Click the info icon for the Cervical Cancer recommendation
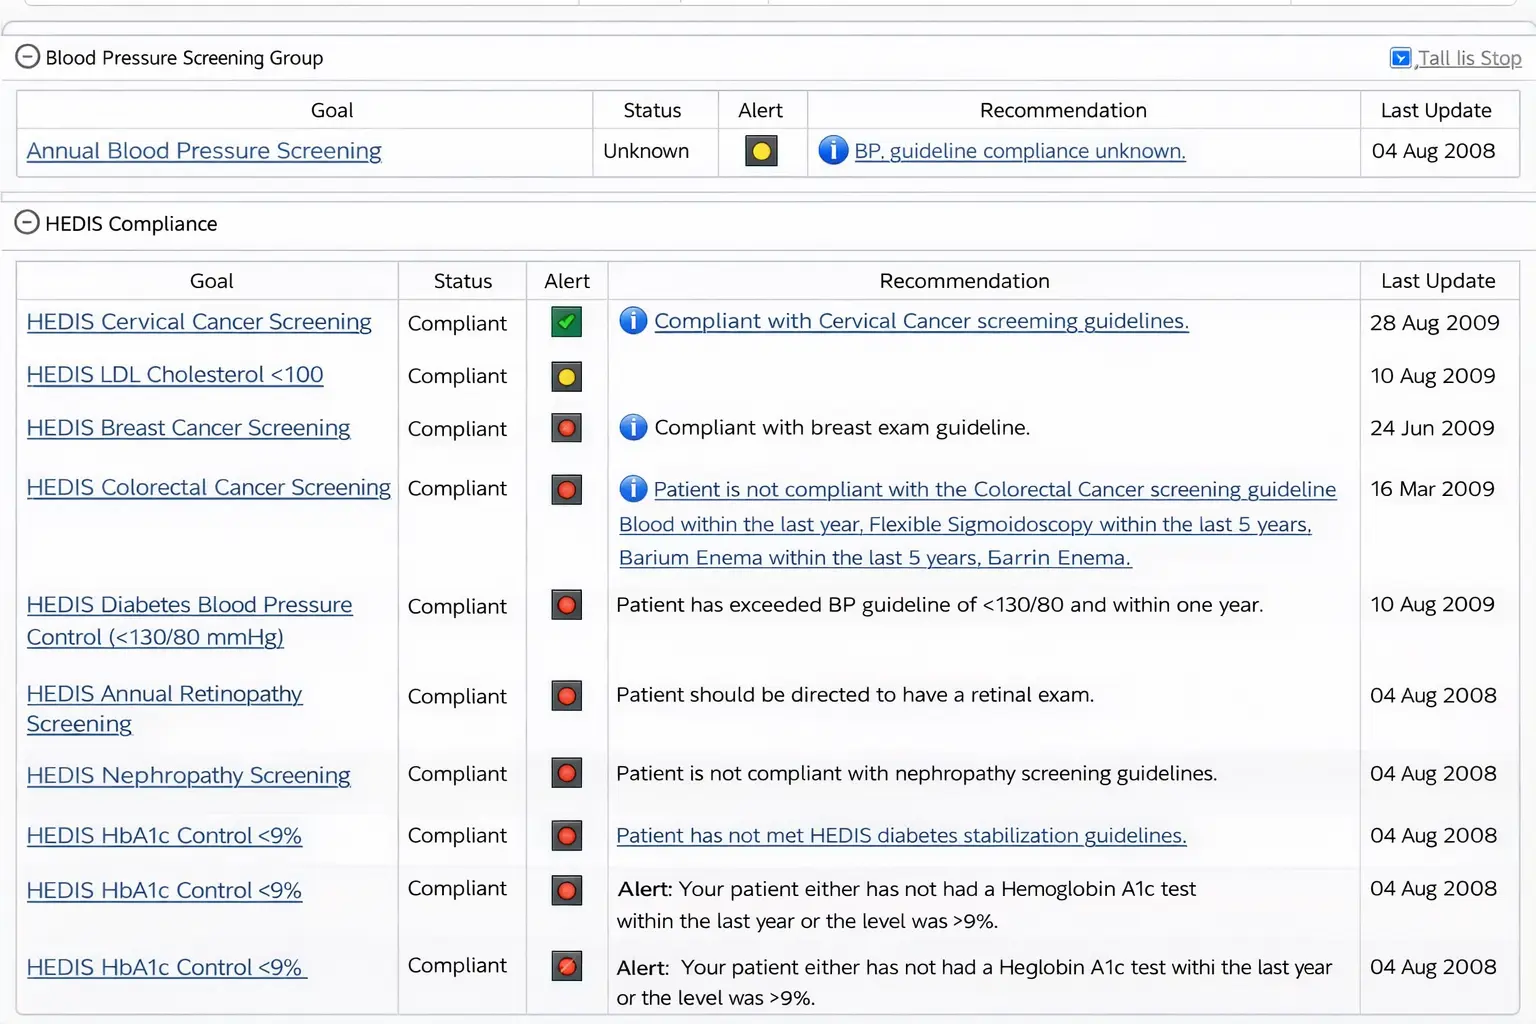1536x1024 pixels. pyautogui.click(x=632, y=321)
